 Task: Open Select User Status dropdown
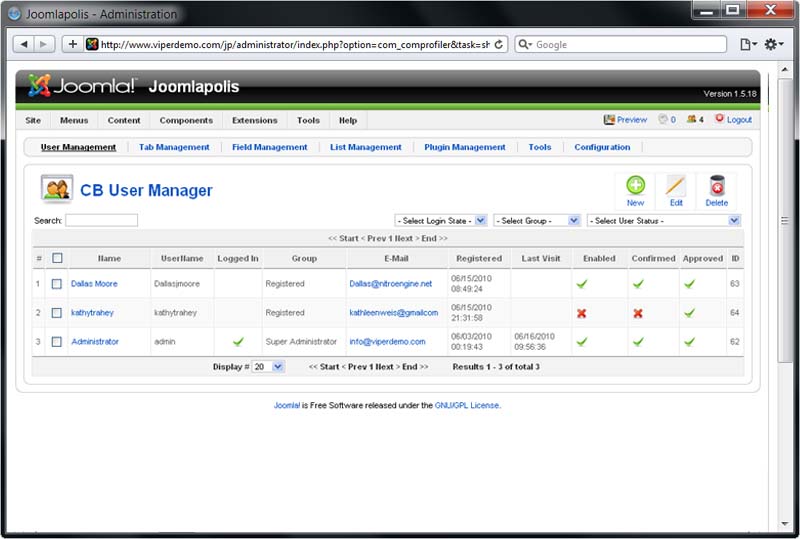663,220
